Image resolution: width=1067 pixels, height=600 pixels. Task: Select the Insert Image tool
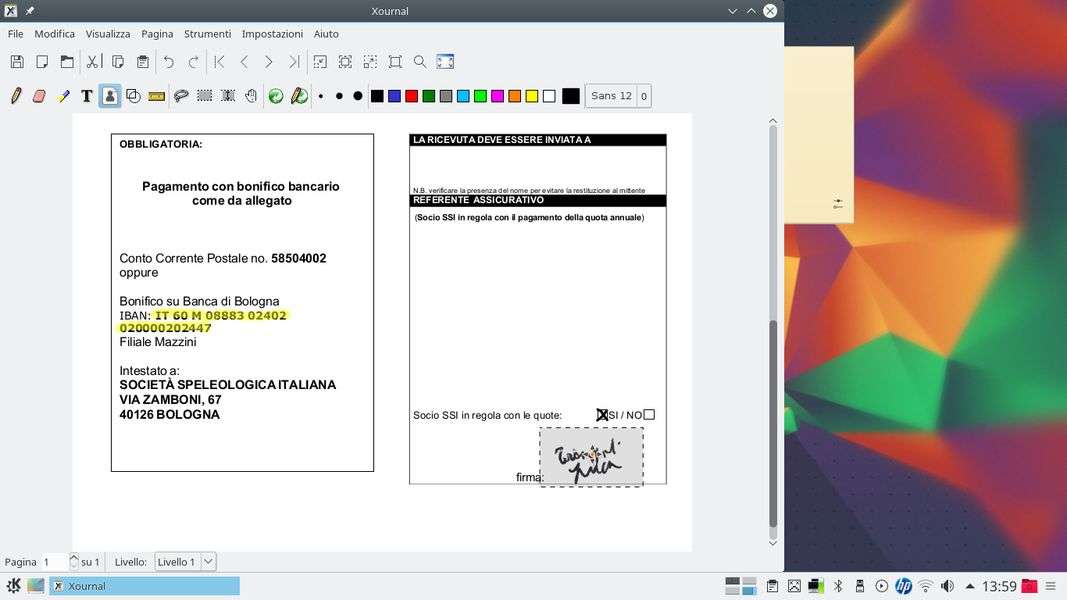(110, 96)
